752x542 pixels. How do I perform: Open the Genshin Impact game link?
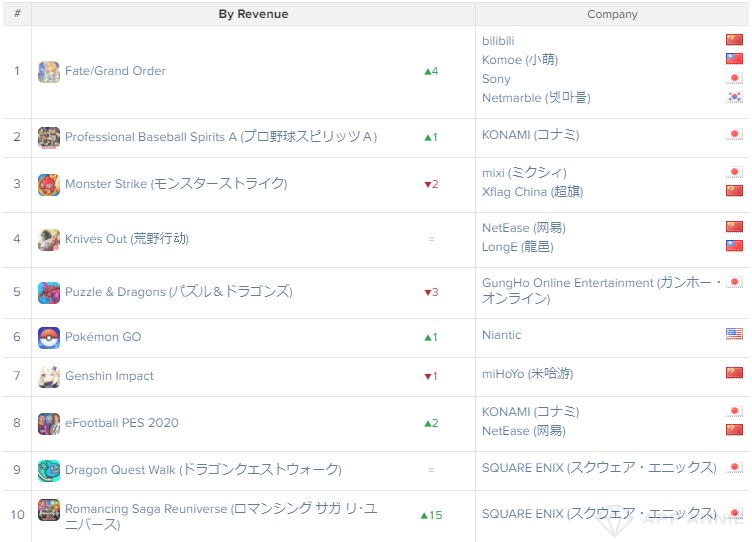click(109, 376)
